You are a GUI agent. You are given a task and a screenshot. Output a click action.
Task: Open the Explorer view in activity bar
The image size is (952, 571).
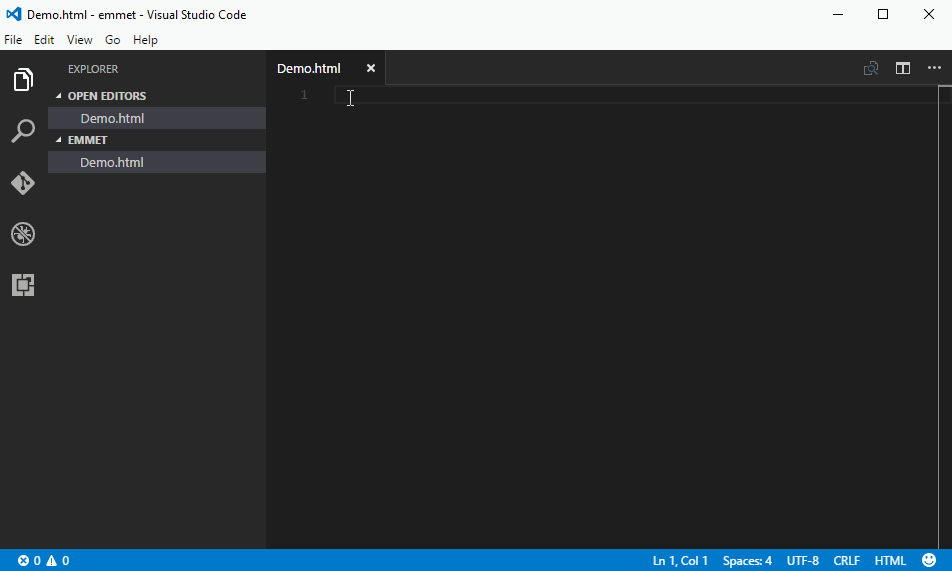[23, 80]
